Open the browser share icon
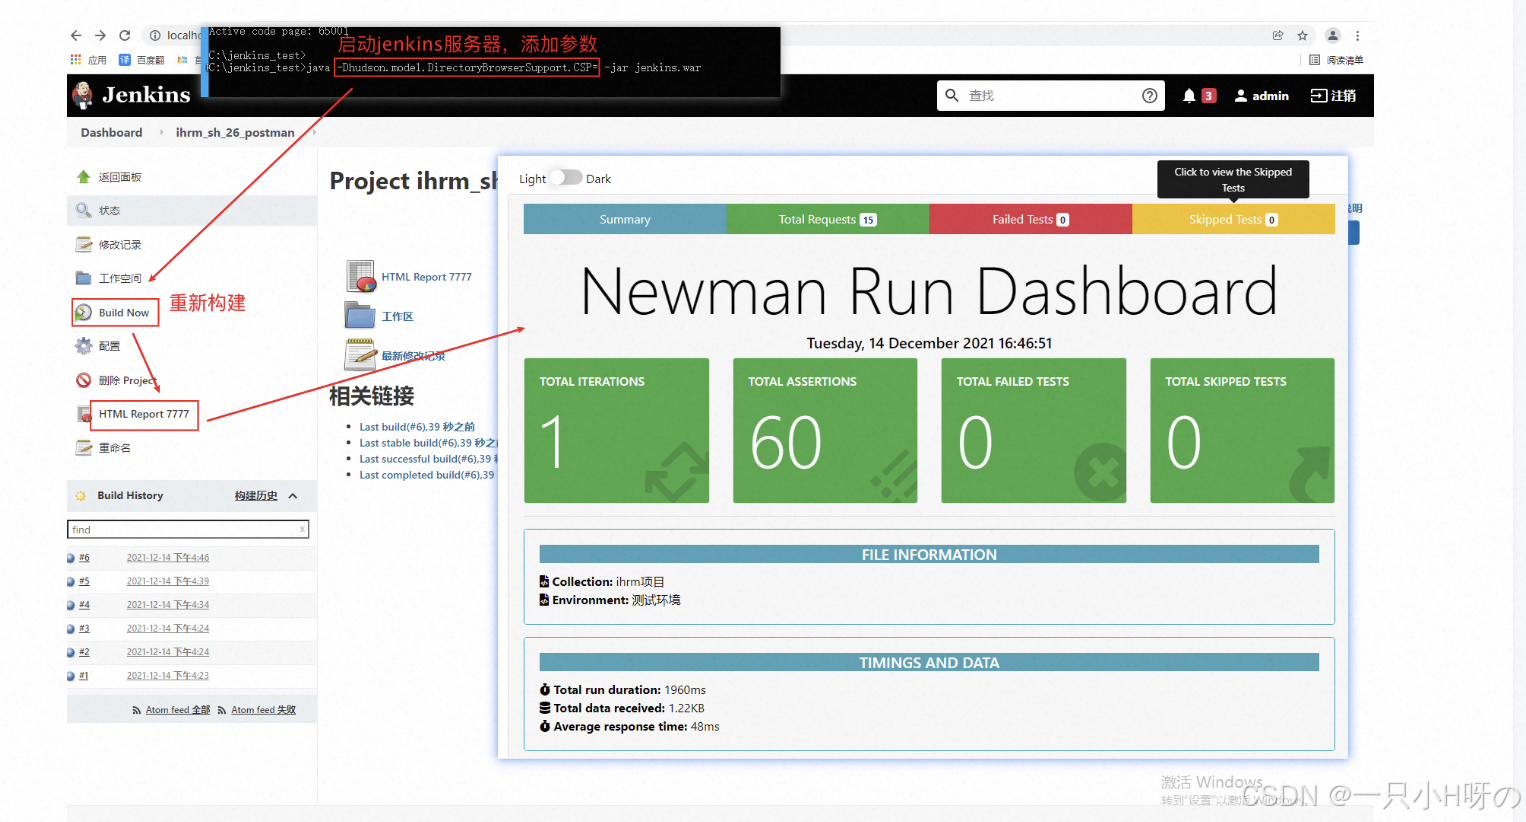This screenshot has width=1526, height=822. tap(1278, 35)
